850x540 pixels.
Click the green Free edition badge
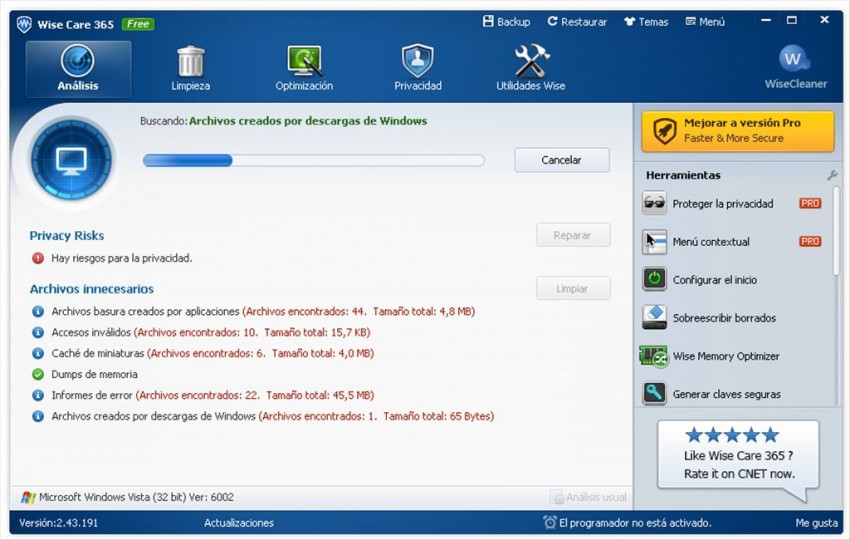[x=138, y=24]
